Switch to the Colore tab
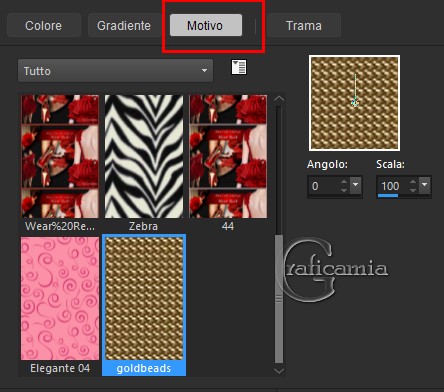The height and width of the screenshot is (392, 444). pos(43,25)
